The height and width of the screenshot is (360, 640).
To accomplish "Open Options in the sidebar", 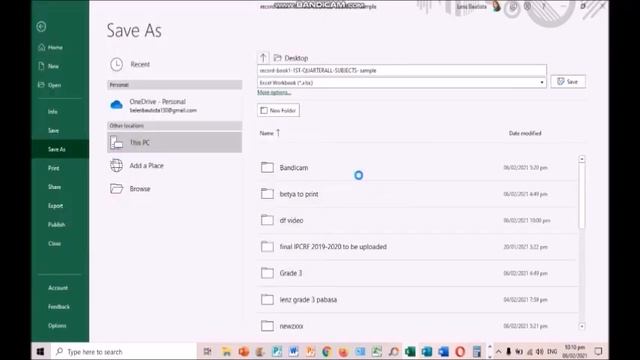I will [x=60, y=325].
